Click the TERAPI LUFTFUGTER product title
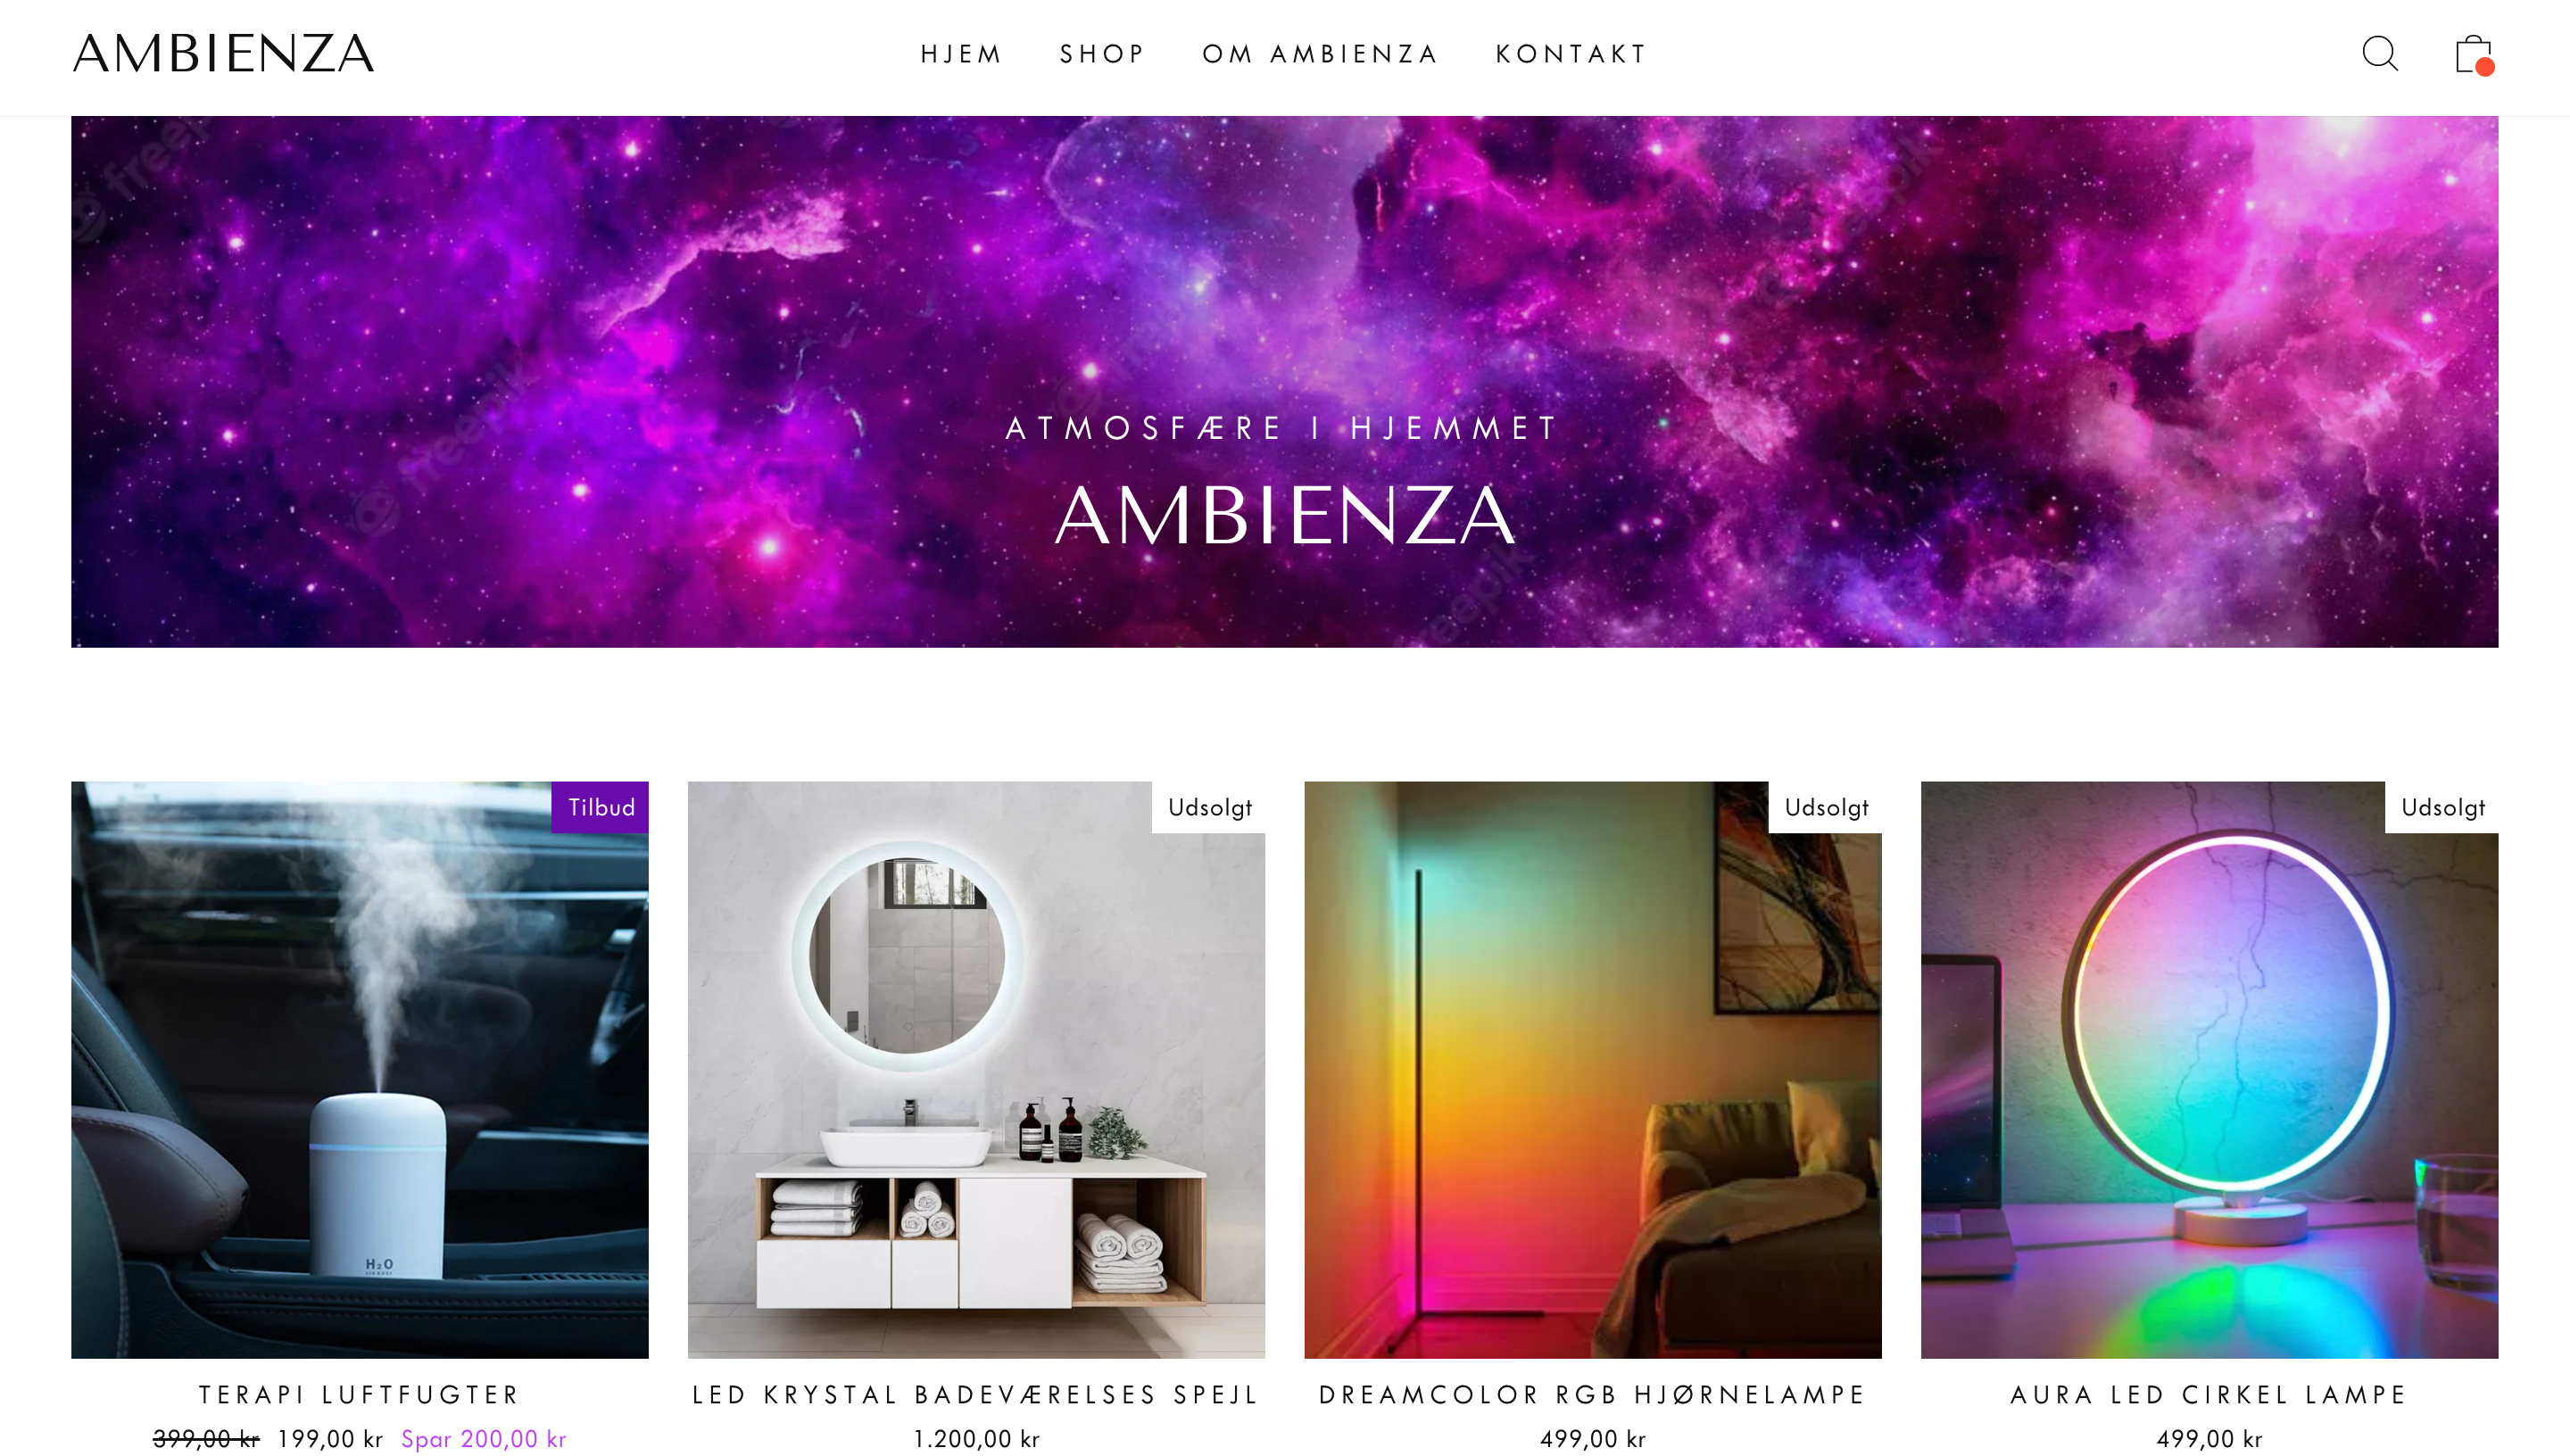This screenshot has width=2570, height=1456. [360, 1395]
